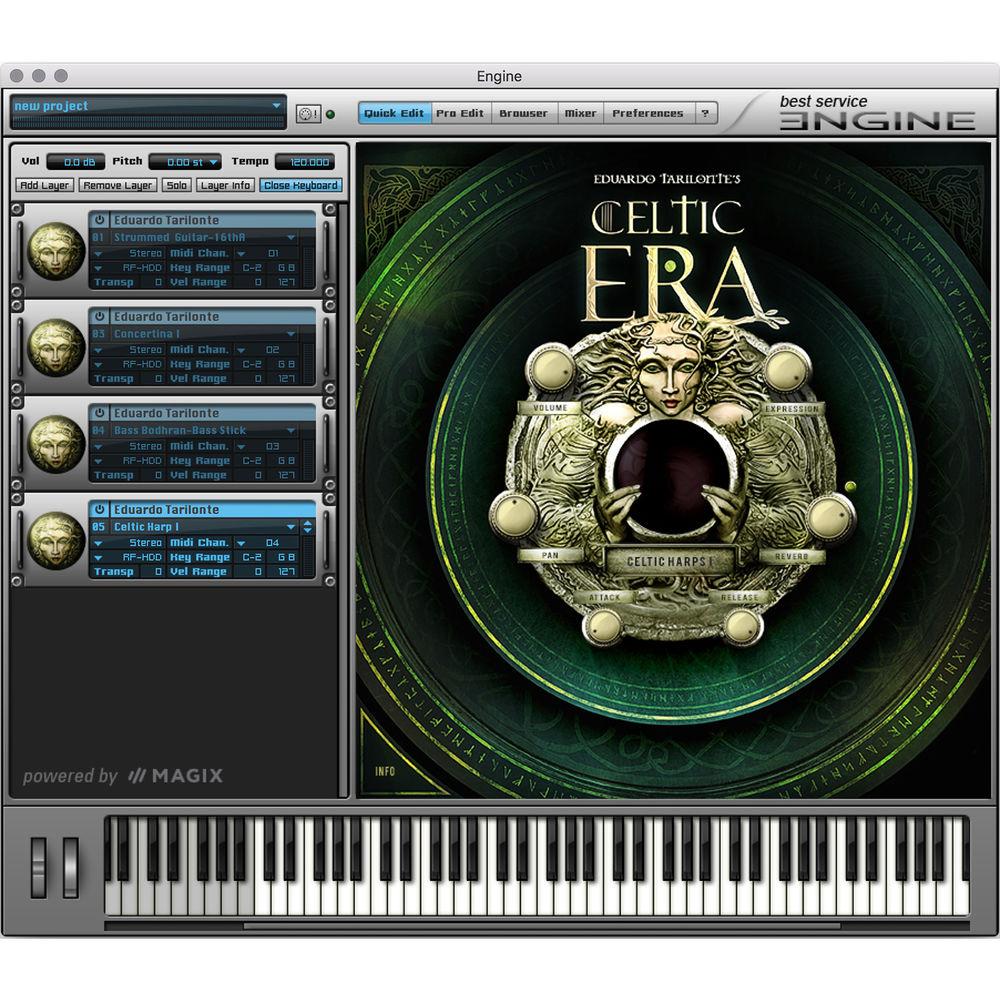Switch to the Pro Edit tab
This screenshot has height=1000, width=1000.
pos(459,113)
